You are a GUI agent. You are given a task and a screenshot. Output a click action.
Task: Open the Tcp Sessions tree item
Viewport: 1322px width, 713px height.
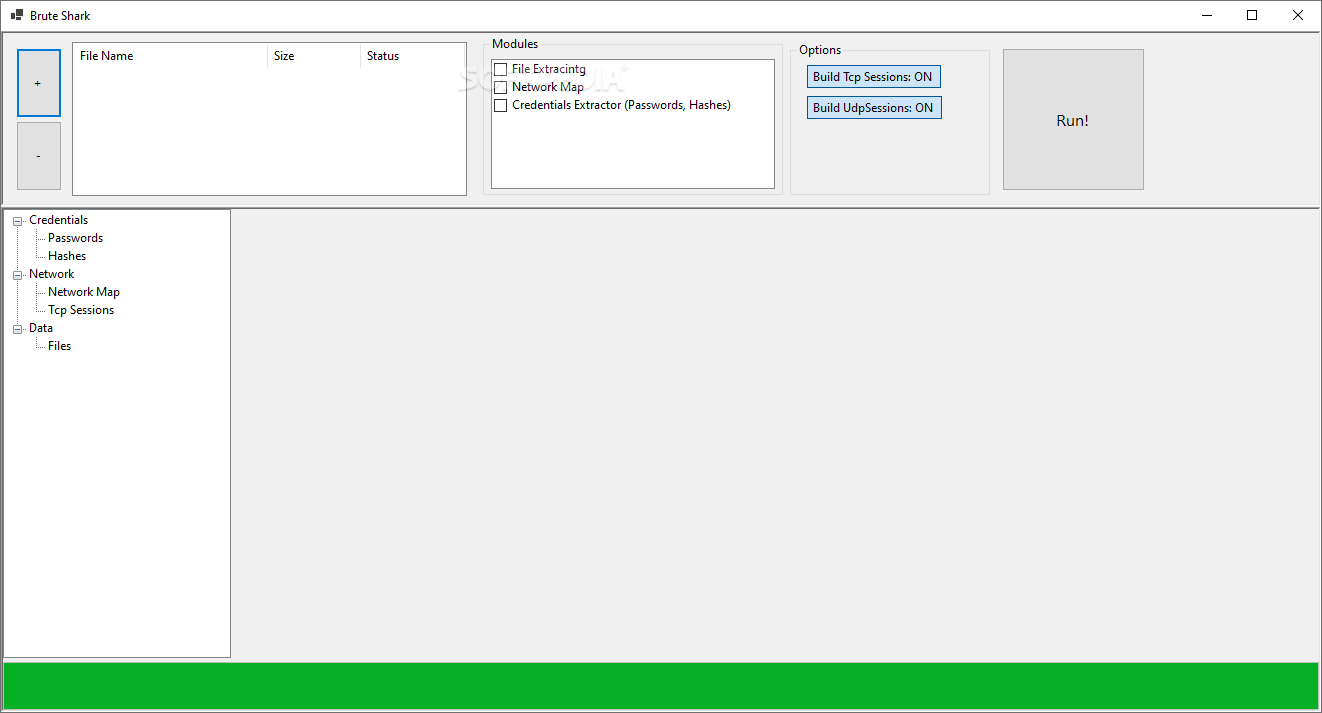(x=81, y=310)
